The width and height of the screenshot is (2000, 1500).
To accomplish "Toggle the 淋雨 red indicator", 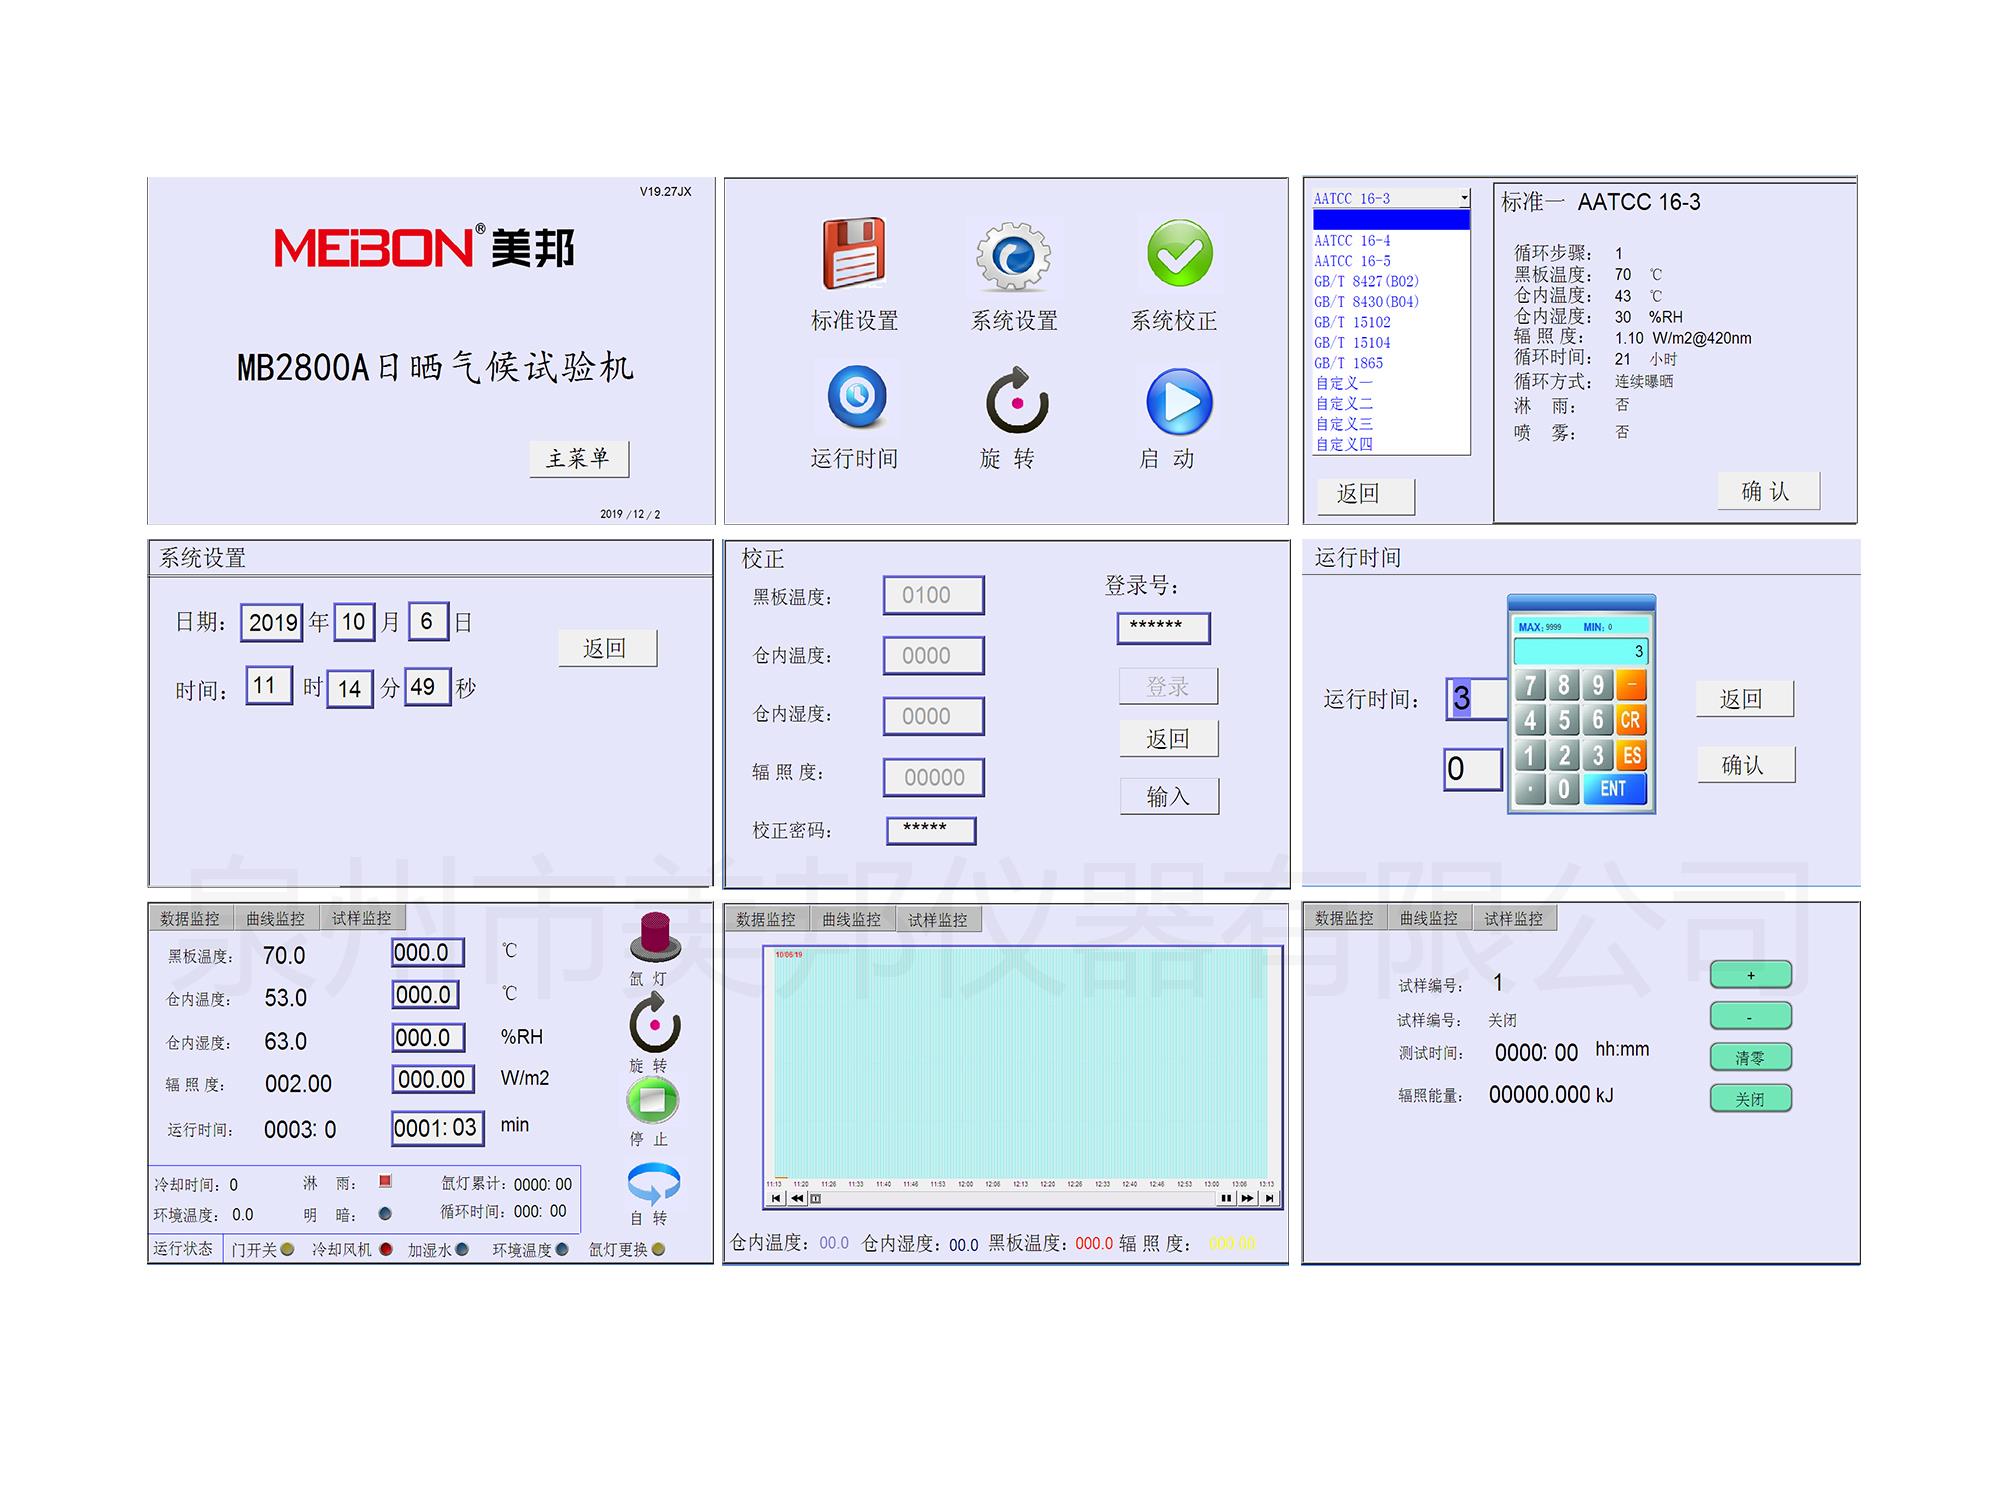I will point(385,1182).
